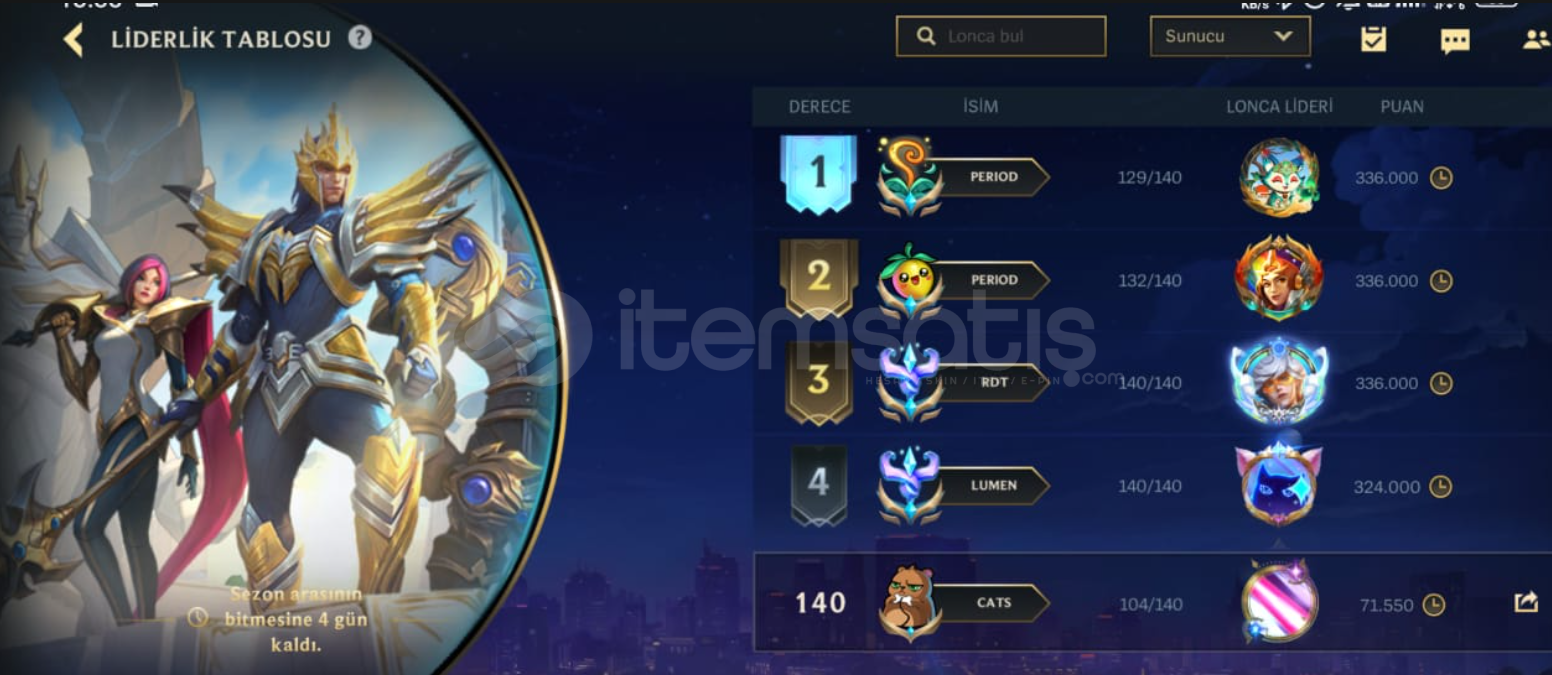
Task: Click the CATS guild bear emblem
Action: pos(909,603)
